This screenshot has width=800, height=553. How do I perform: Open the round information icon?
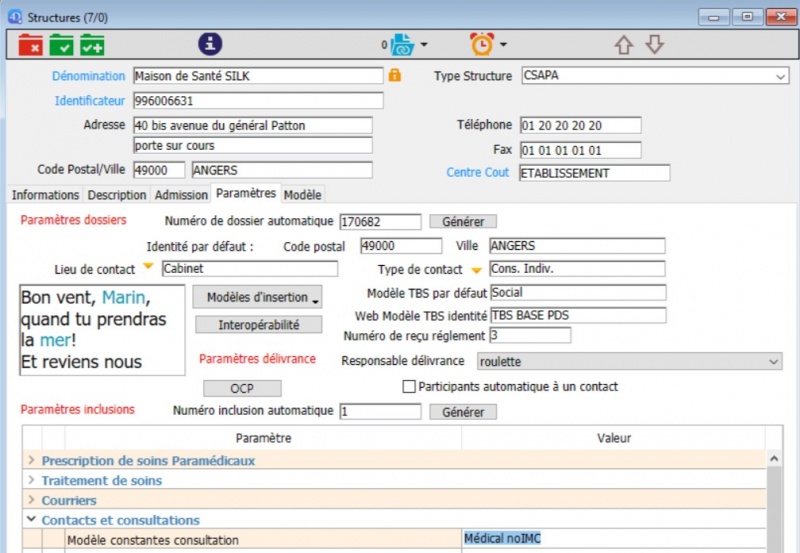(210, 44)
